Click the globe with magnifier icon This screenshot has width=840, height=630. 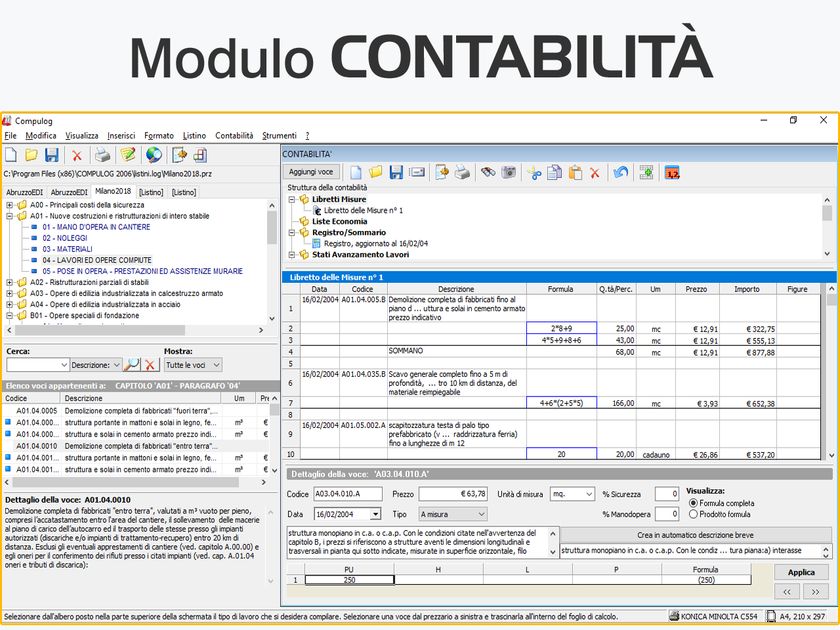pyautogui.click(x=154, y=155)
